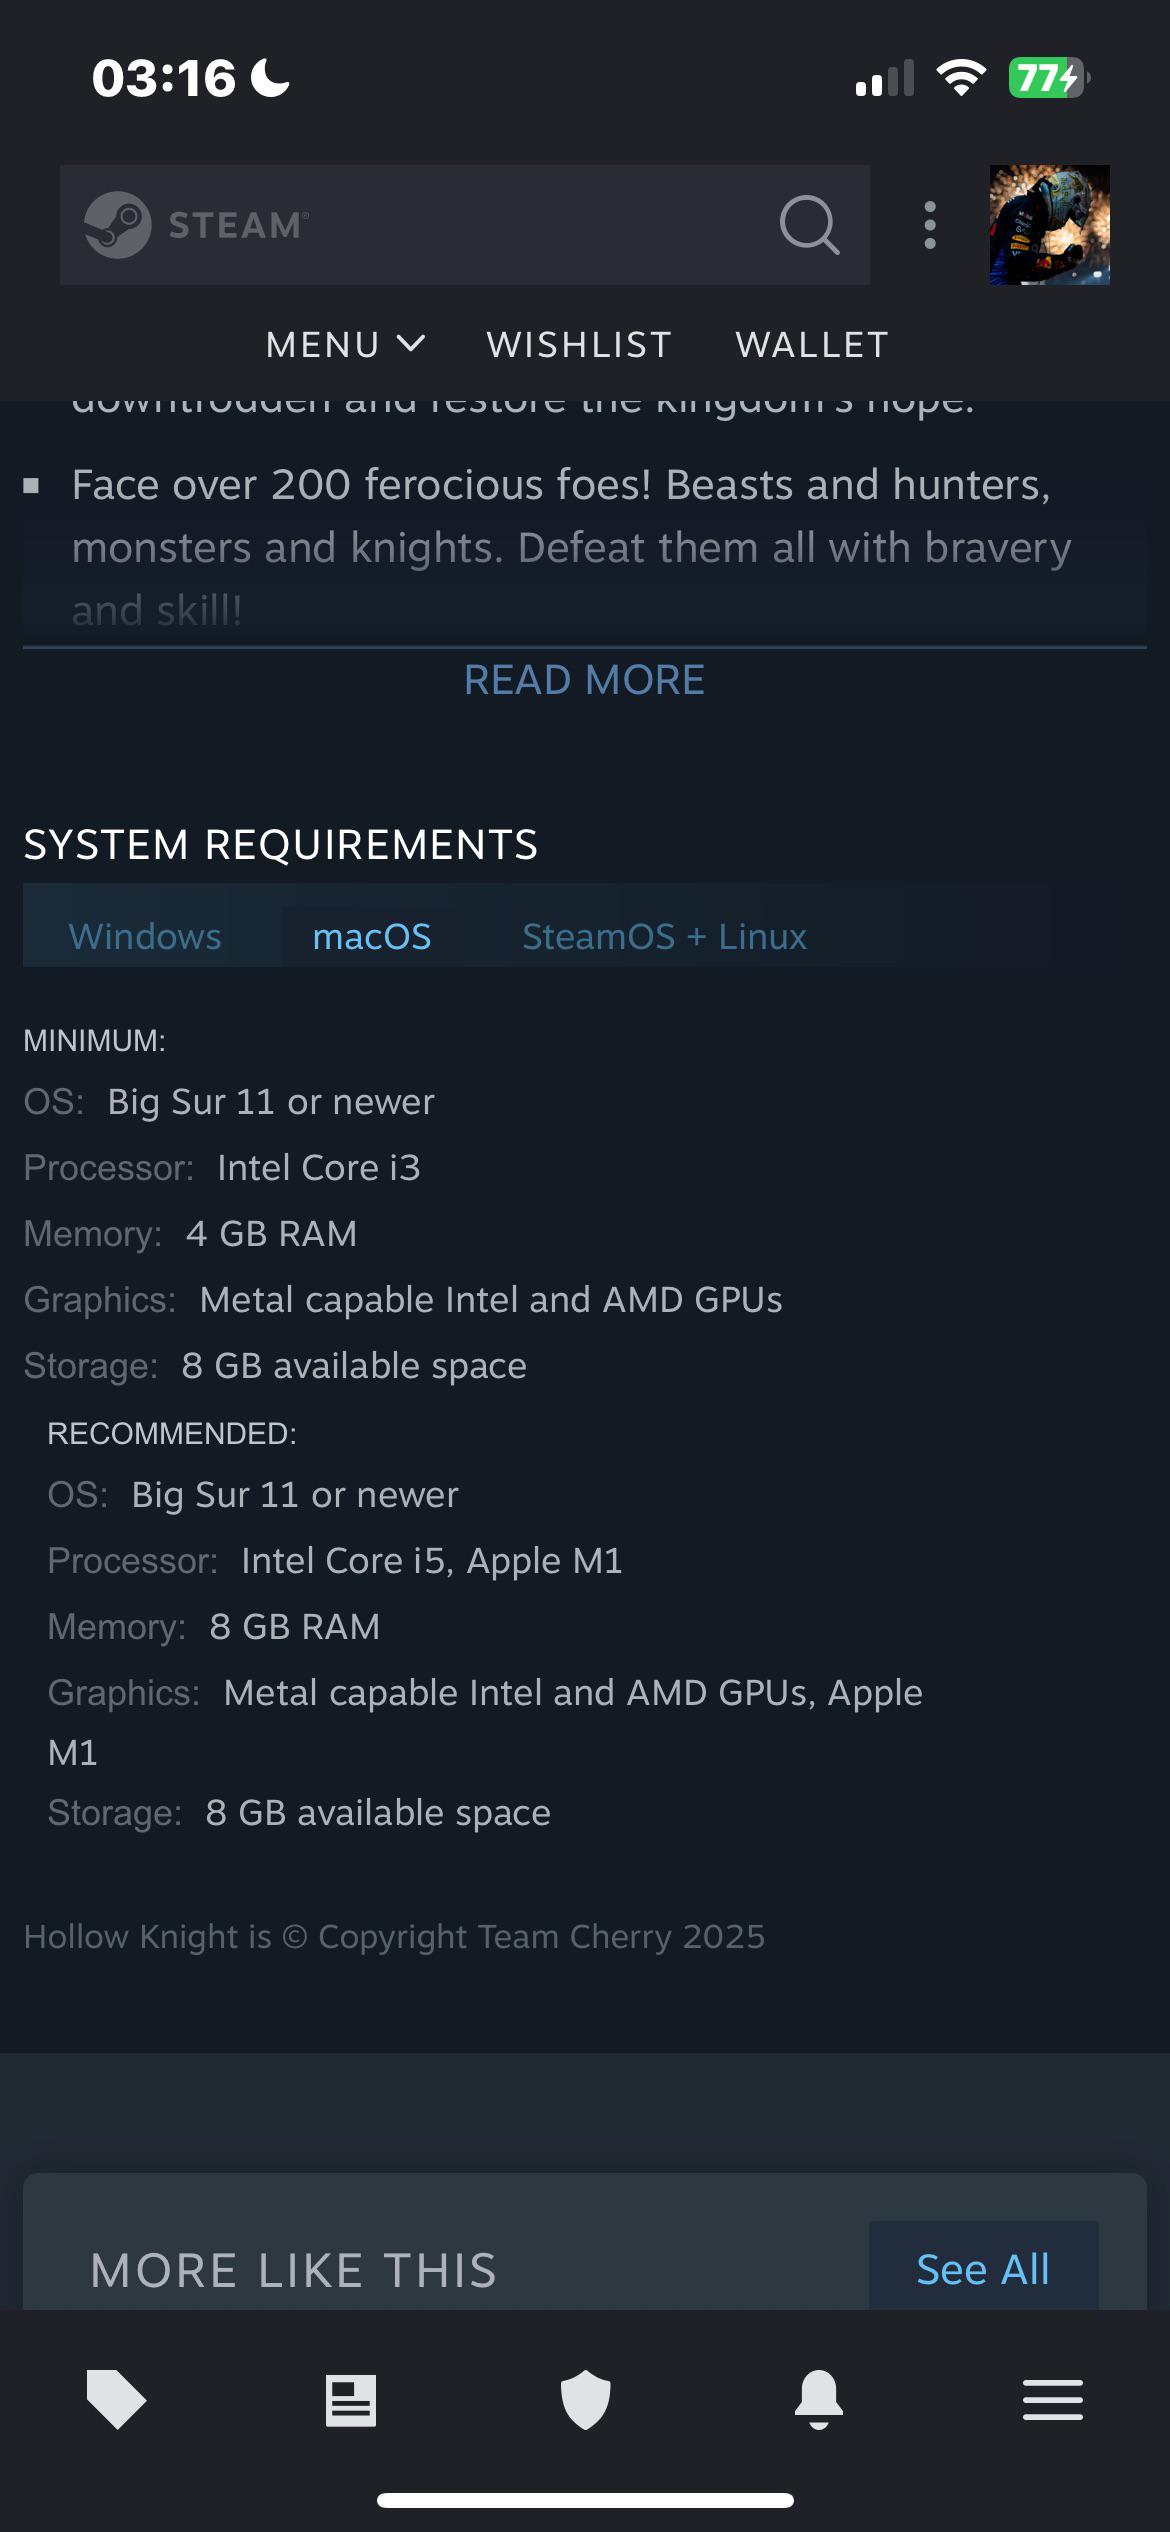Tap the iOS home indicator bar
The width and height of the screenshot is (1170, 2532).
[585, 2500]
